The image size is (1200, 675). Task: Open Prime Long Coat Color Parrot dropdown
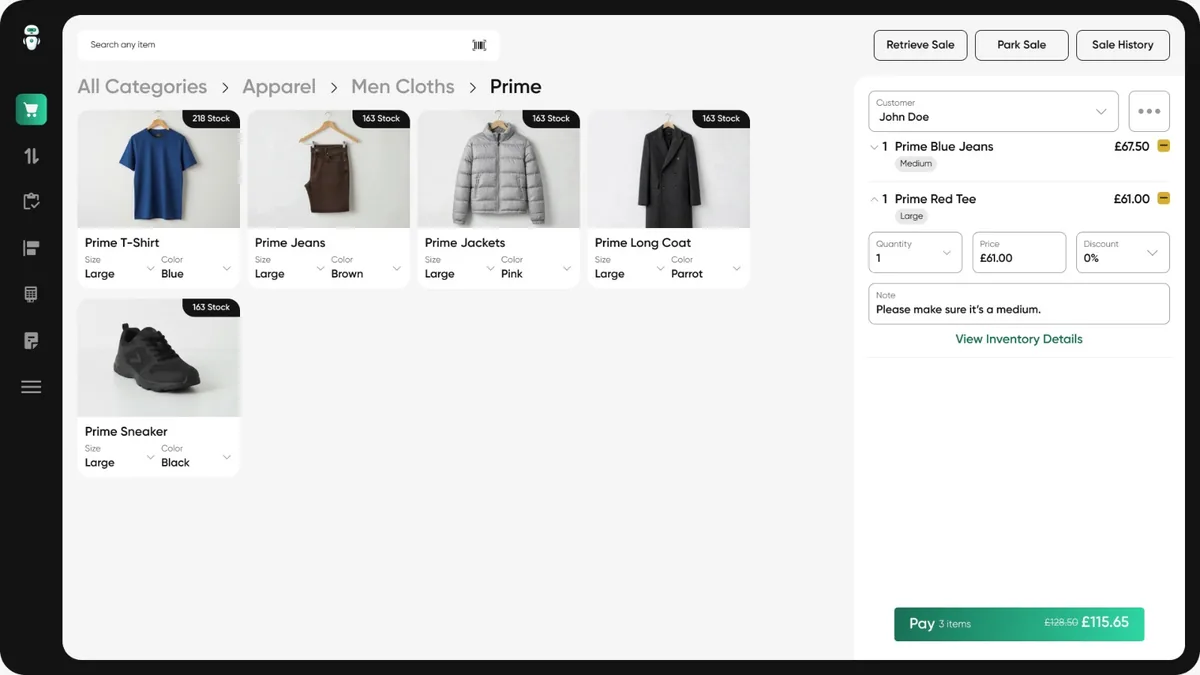pyautogui.click(x=706, y=267)
